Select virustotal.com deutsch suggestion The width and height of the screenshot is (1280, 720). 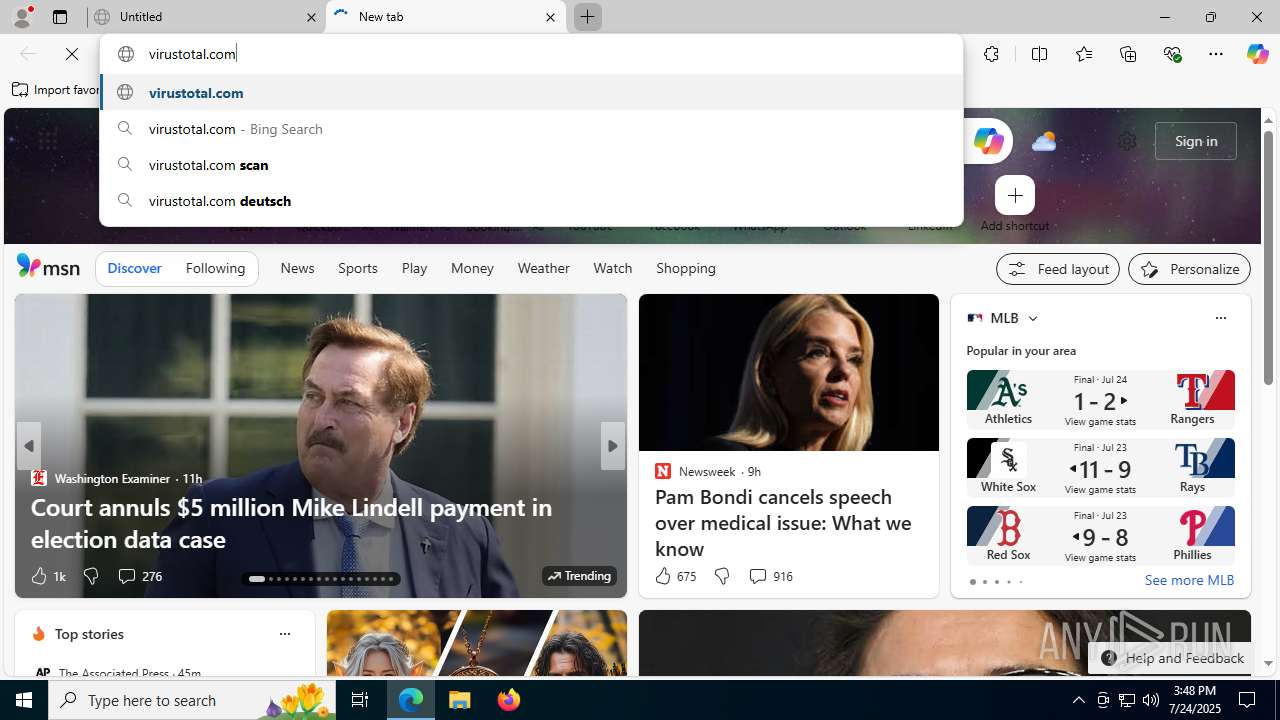pyautogui.click(x=531, y=201)
